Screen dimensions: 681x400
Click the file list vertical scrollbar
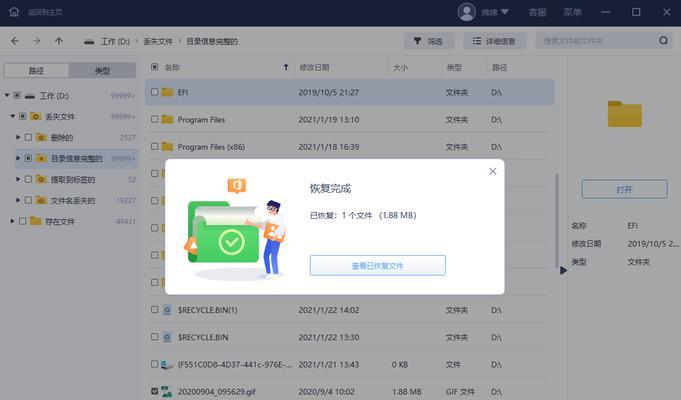point(557,221)
